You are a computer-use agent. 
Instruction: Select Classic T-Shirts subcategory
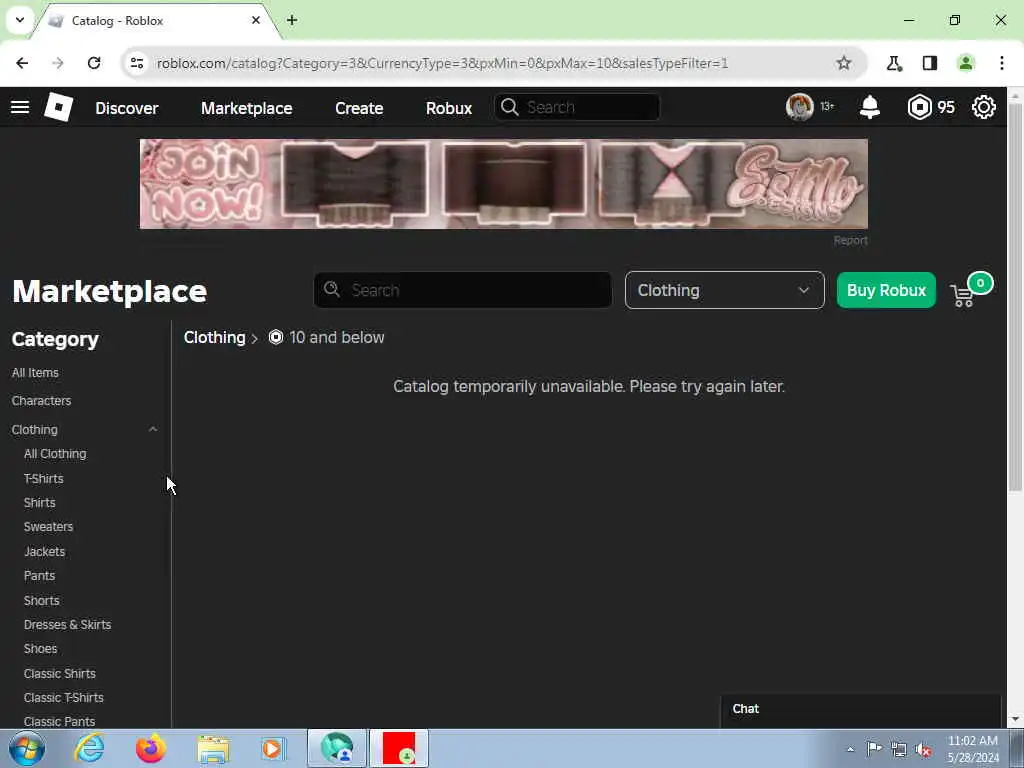63,697
